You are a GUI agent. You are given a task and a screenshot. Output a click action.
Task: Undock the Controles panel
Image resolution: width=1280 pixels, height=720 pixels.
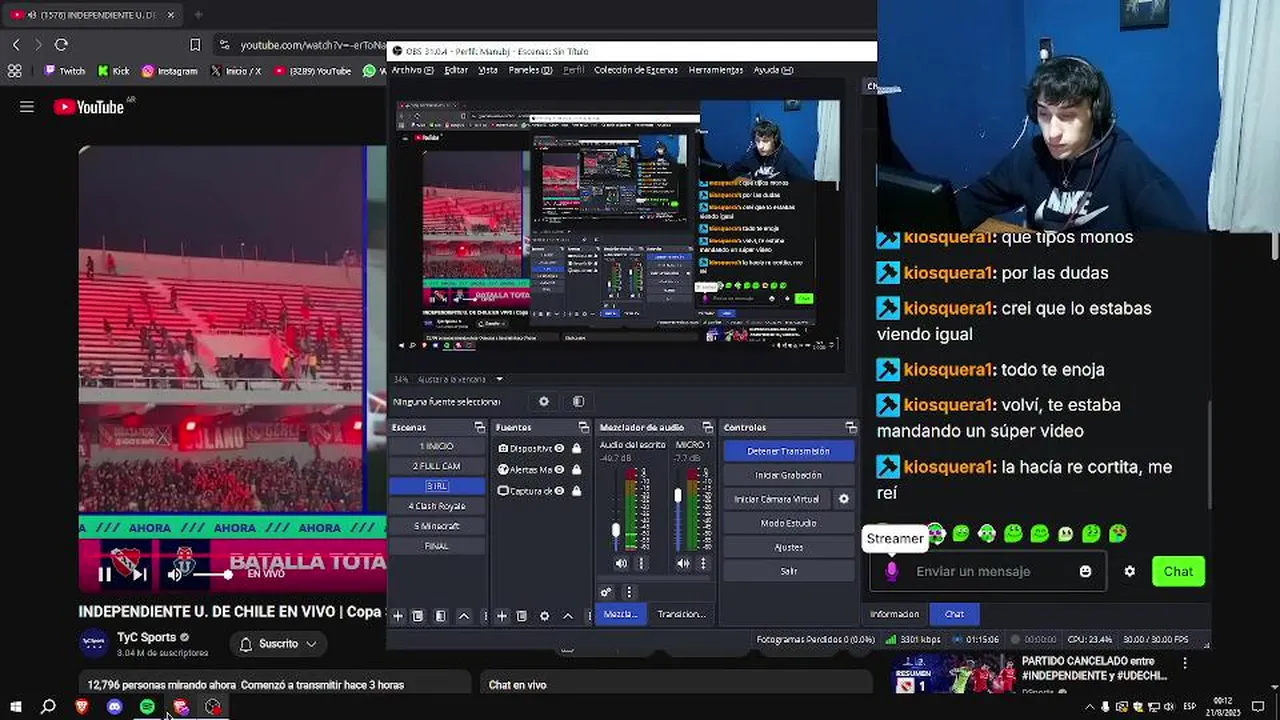[x=851, y=427]
